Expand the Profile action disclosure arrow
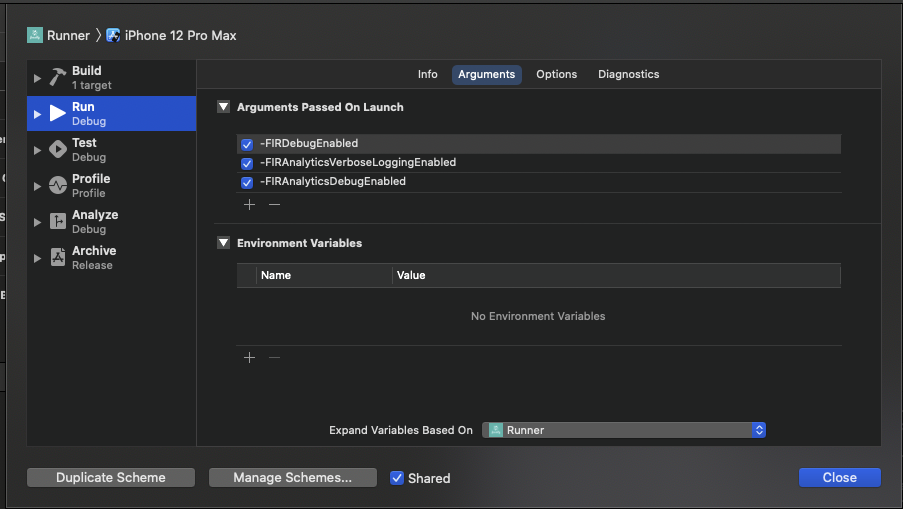Image resolution: width=903 pixels, height=509 pixels. click(x=37, y=186)
